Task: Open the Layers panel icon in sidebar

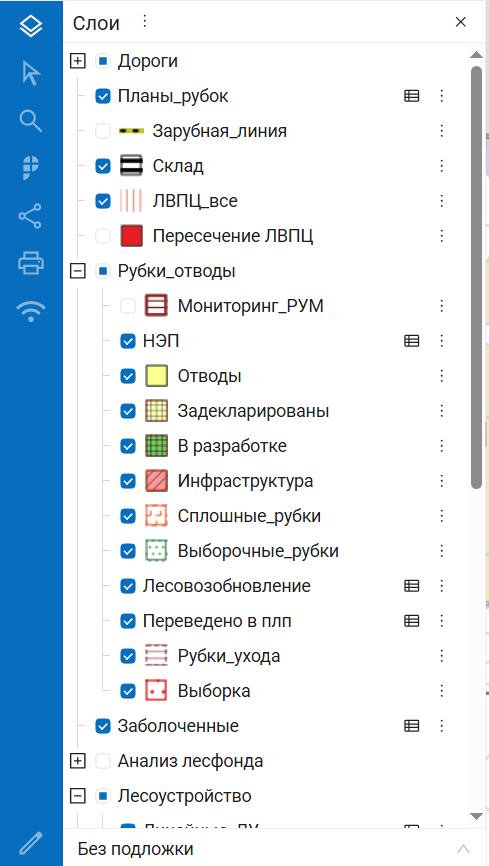Action: pyautogui.click(x=31, y=26)
